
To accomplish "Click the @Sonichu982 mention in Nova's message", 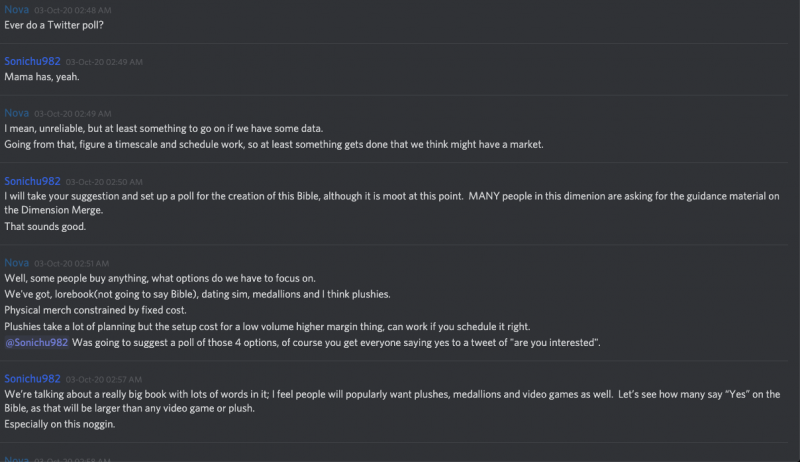I will point(37,342).
